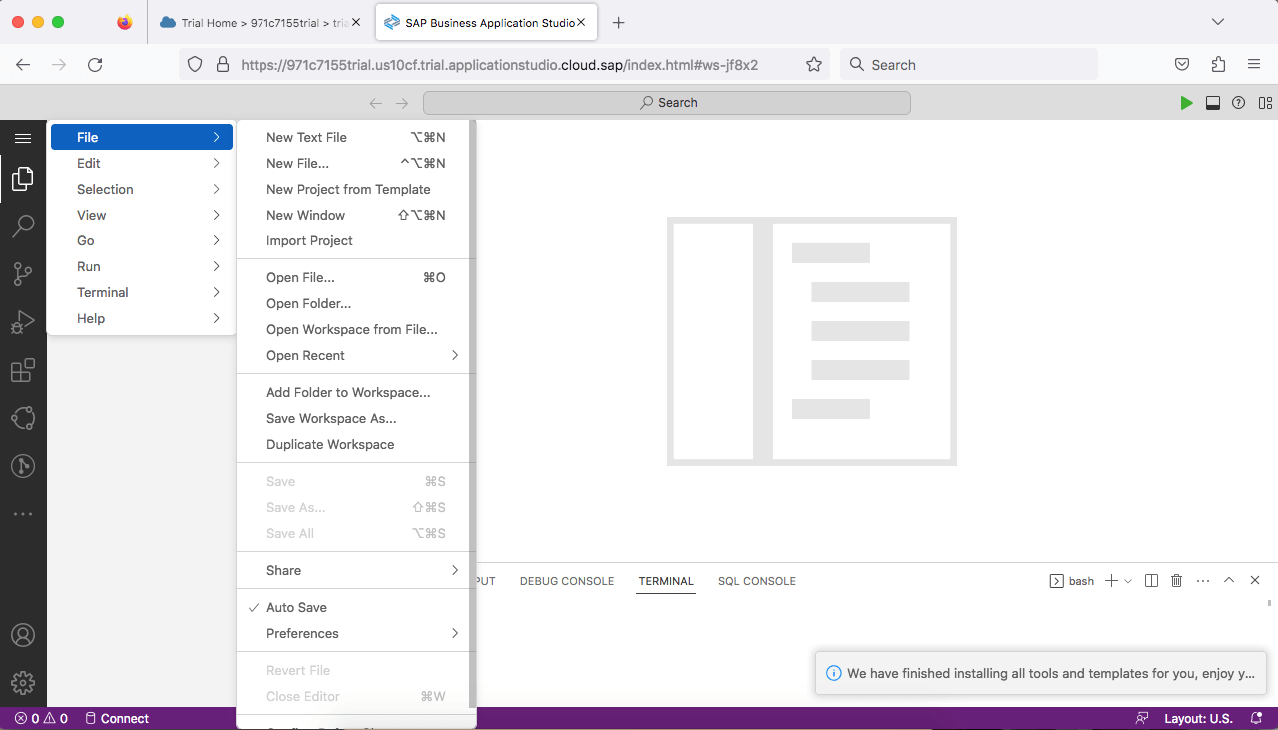Open terminal panel more actions ellipsis
This screenshot has width=1278, height=730.
(1203, 581)
